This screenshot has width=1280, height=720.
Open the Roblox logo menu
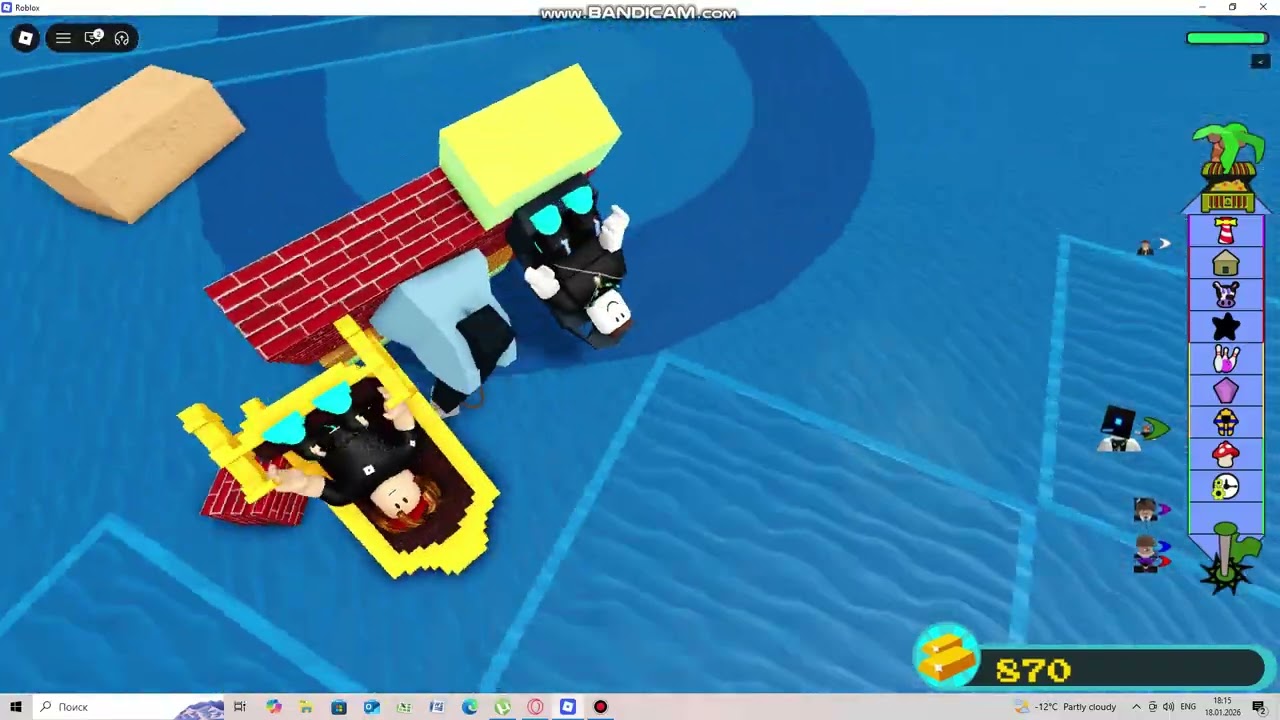tap(25, 38)
